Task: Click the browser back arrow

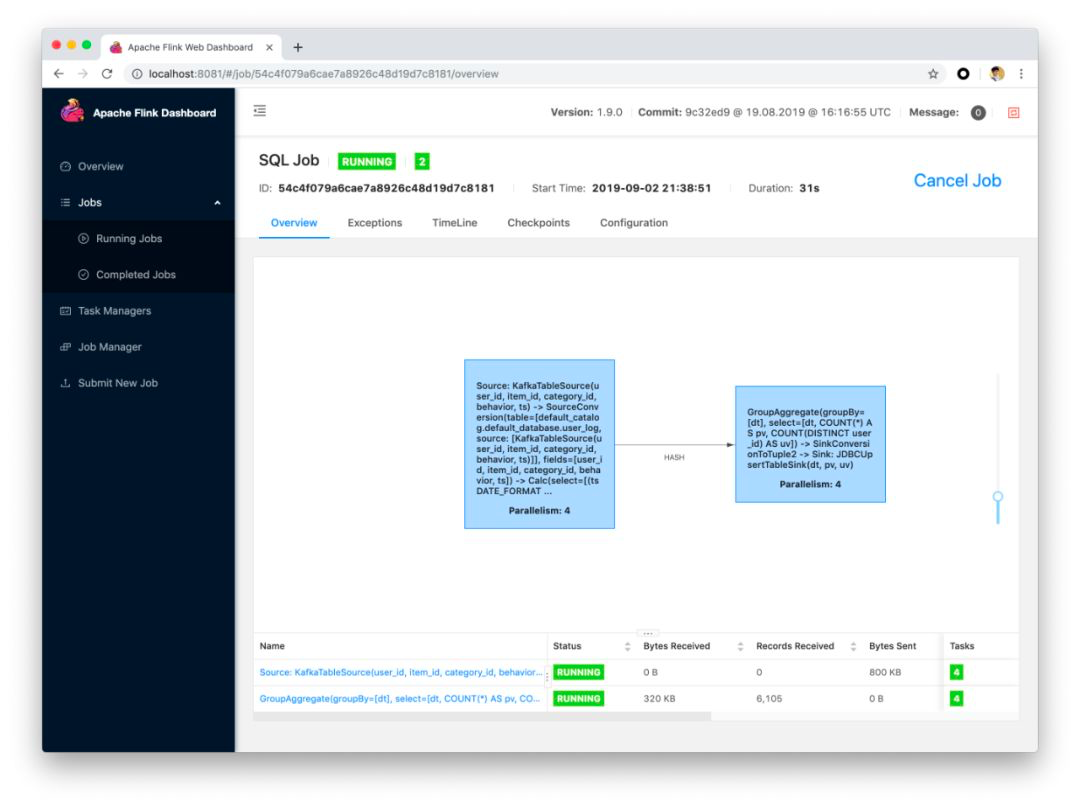Action: (x=59, y=74)
